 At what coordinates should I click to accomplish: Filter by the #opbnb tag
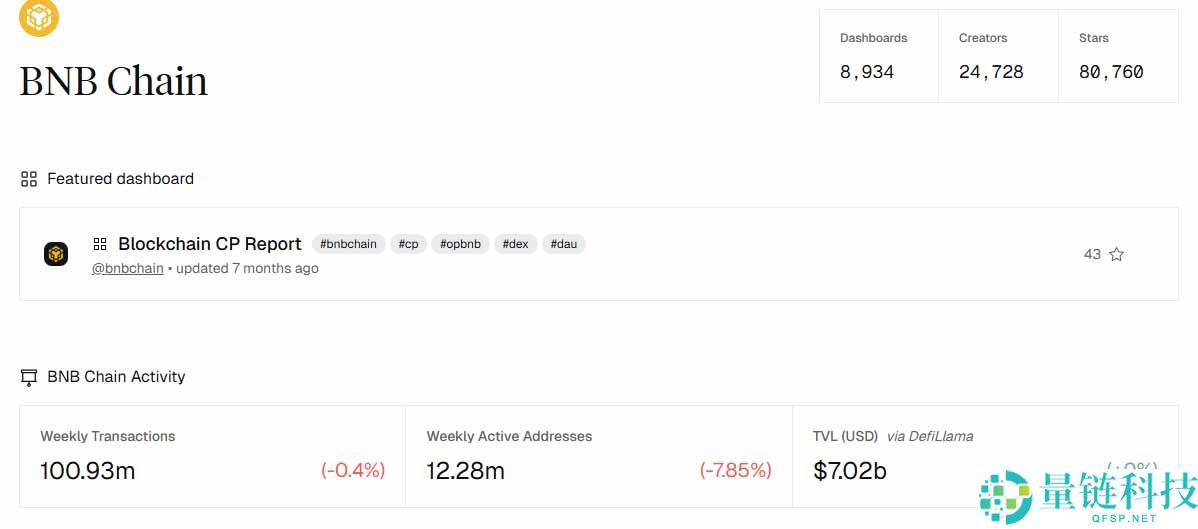click(460, 244)
